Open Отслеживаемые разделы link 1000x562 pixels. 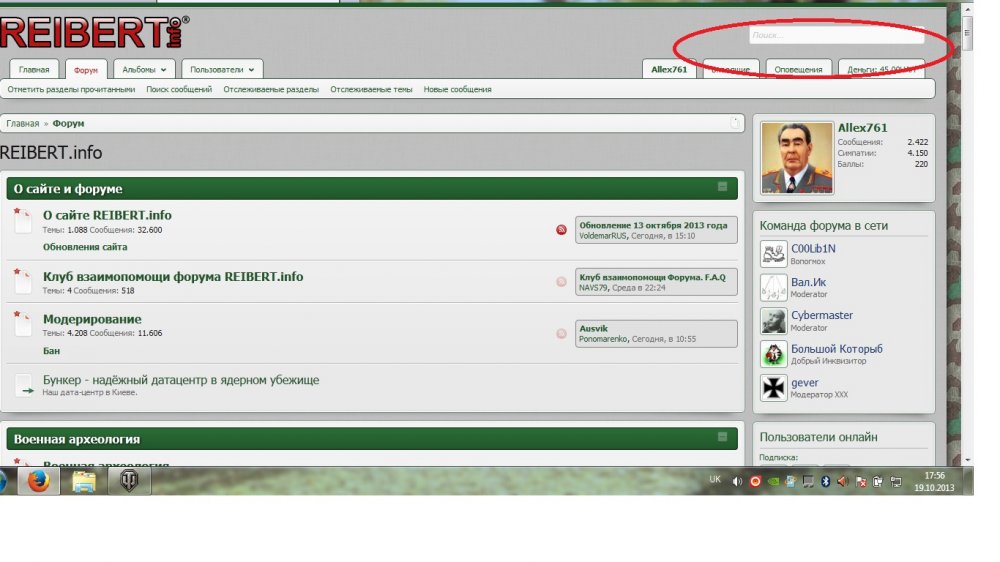click(x=271, y=89)
